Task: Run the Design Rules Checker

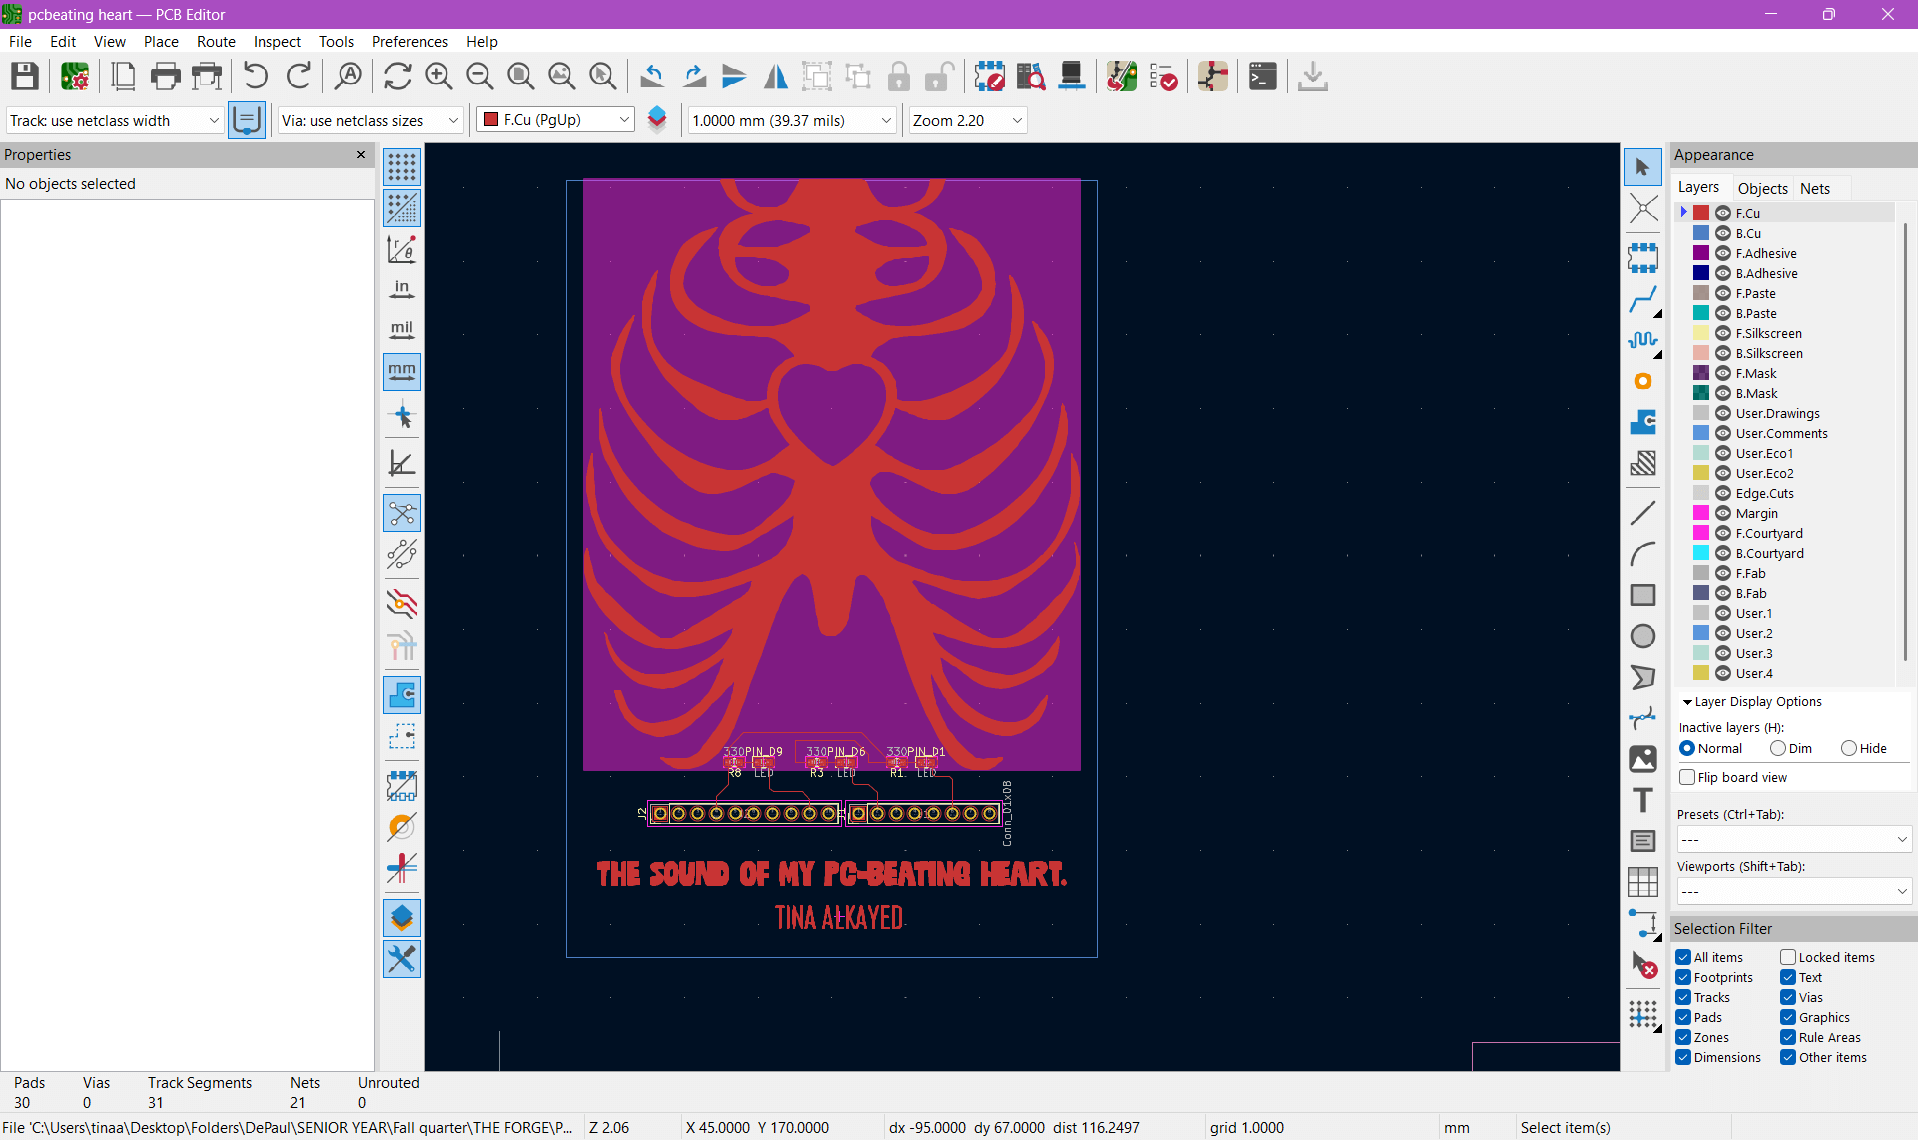Action: click(x=1164, y=76)
